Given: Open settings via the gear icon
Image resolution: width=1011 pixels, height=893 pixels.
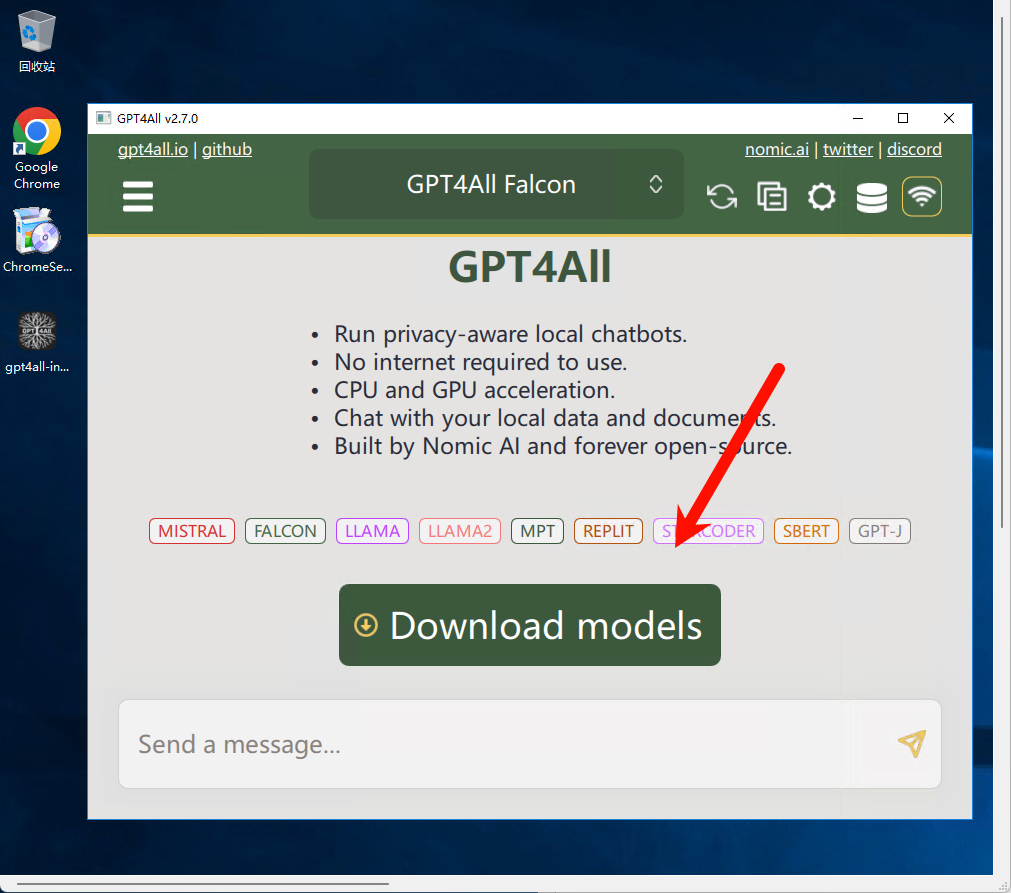Looking at the screenshot, I should [x=821, y=196].
